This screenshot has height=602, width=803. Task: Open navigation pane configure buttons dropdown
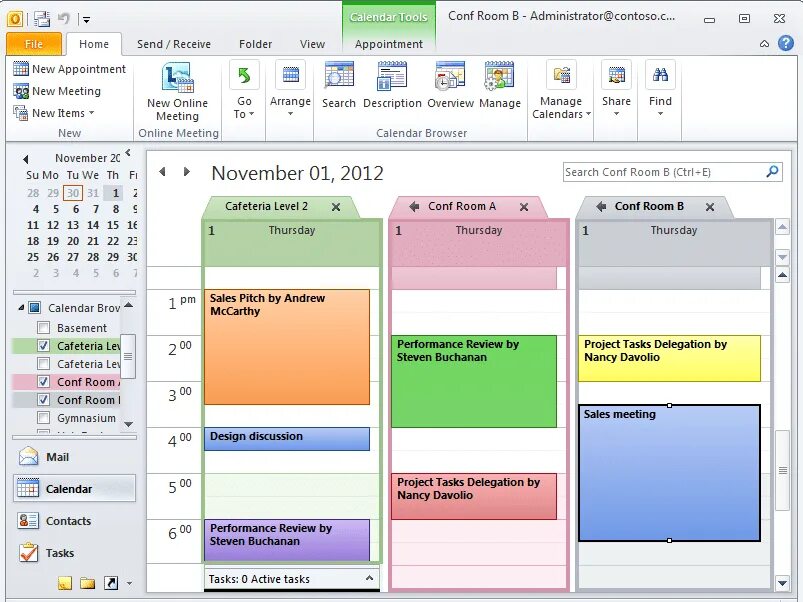tap(129, 583)
